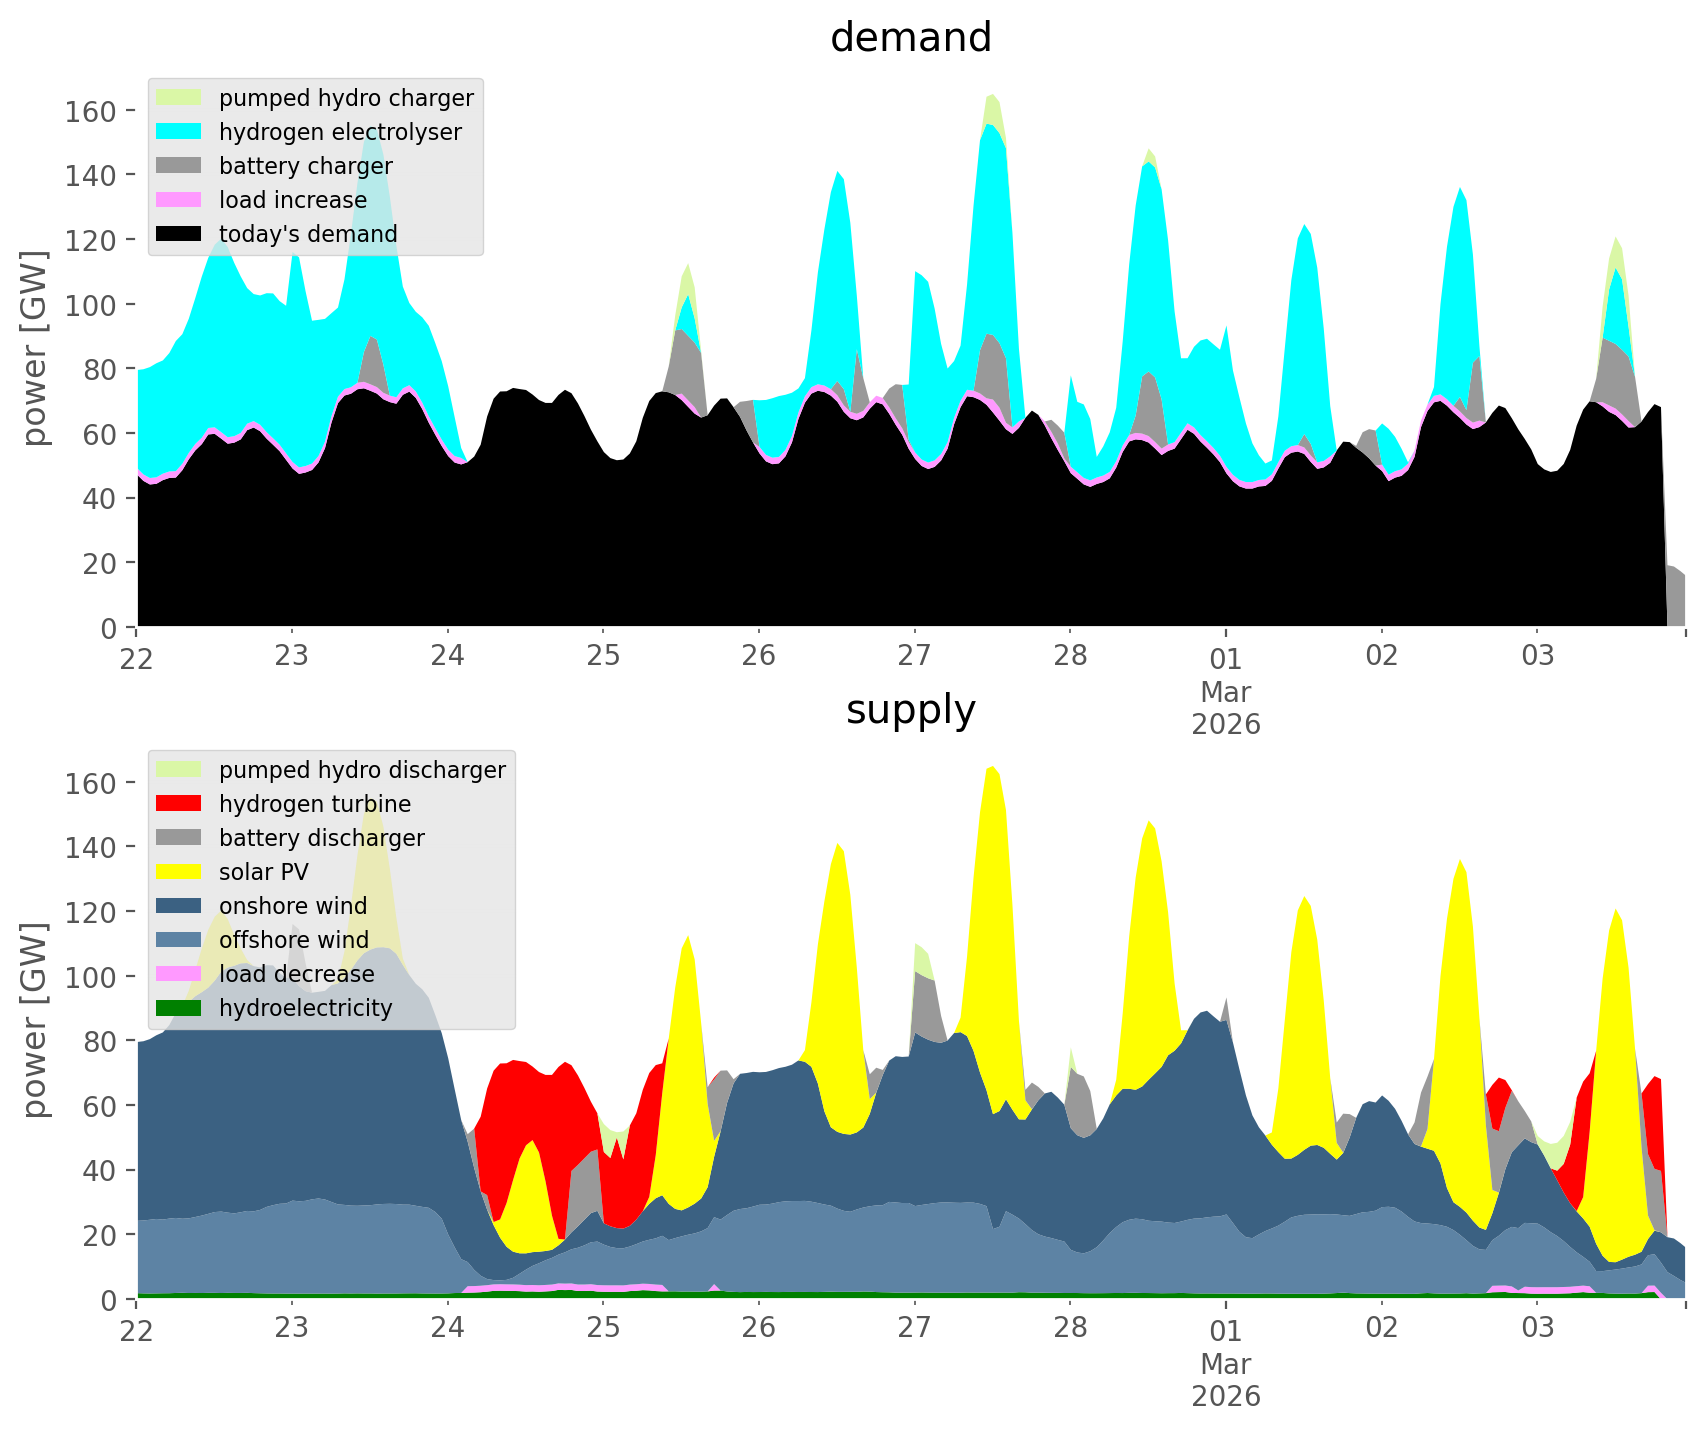Click the 25 date tick on demand chart
This screenshot has height=1431, width=1706.
tap(603, 657)
